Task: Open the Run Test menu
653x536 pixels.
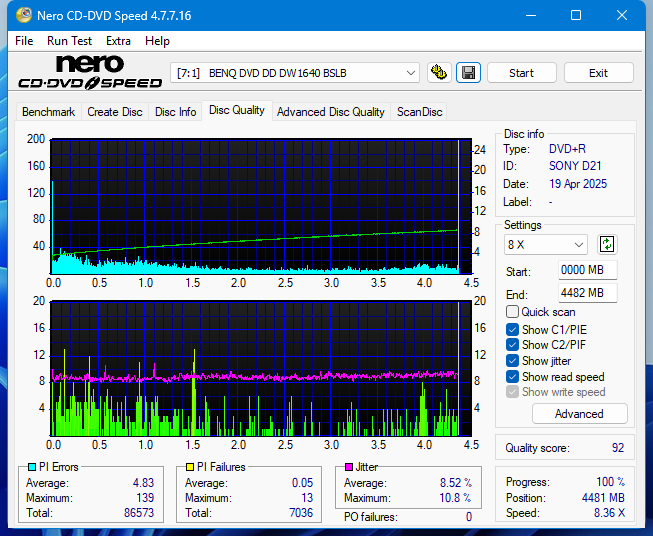Action: click(69, 41)
